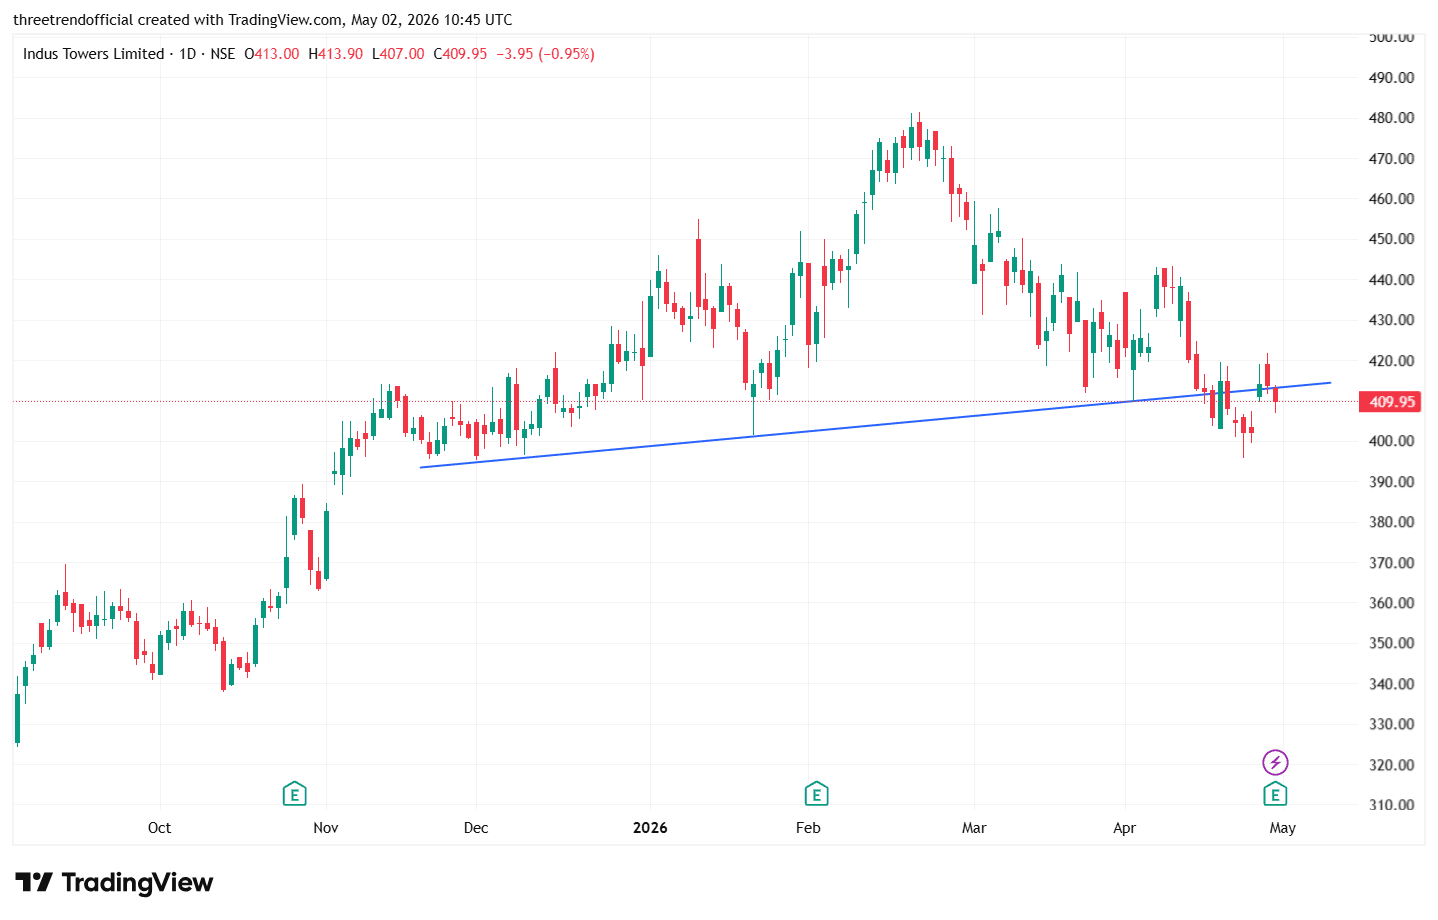Click the 480.00 price axis label
Image resolution: width=1438 pixels, height=920 pixels.
(1391, 118)
